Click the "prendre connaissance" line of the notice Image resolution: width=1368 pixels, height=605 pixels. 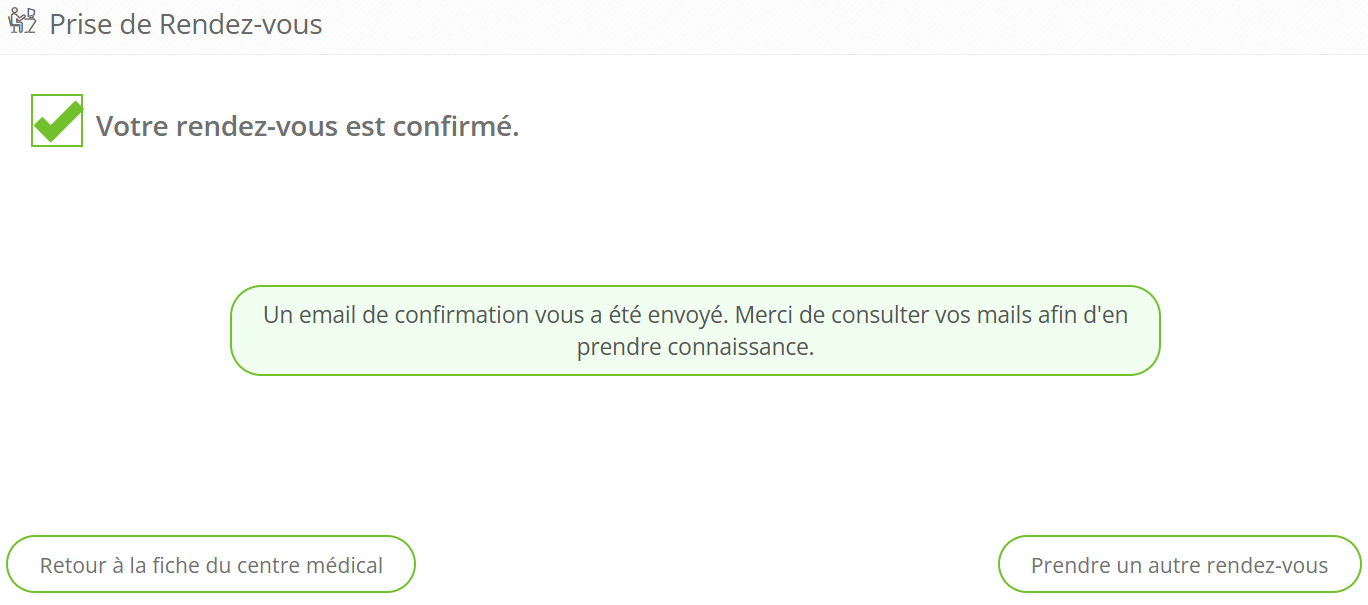click(695, 347)
